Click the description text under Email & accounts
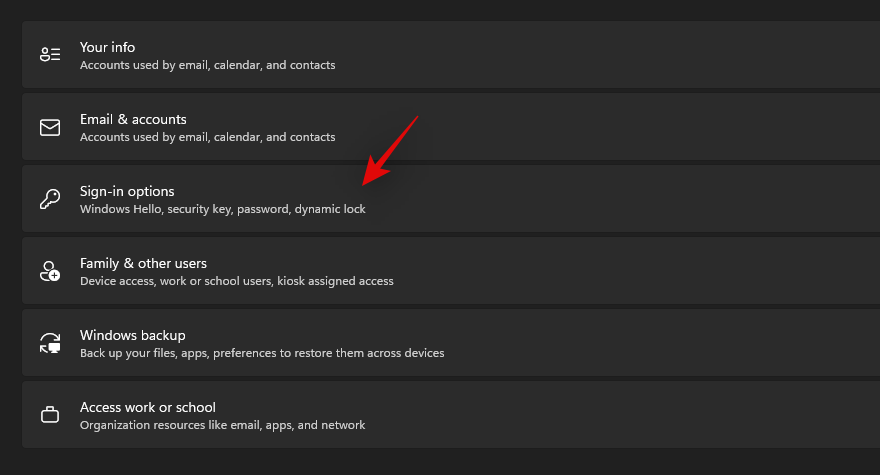The height and width of the screenshot is (475, 880). [x=208, y=137]
